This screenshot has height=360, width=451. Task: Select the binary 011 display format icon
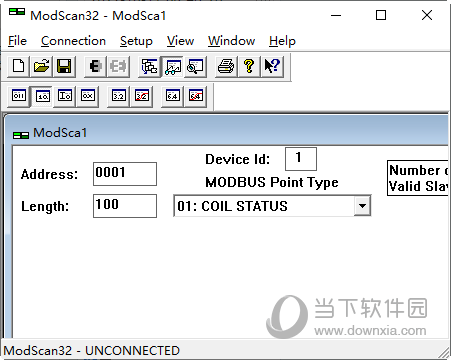(18, 96)
